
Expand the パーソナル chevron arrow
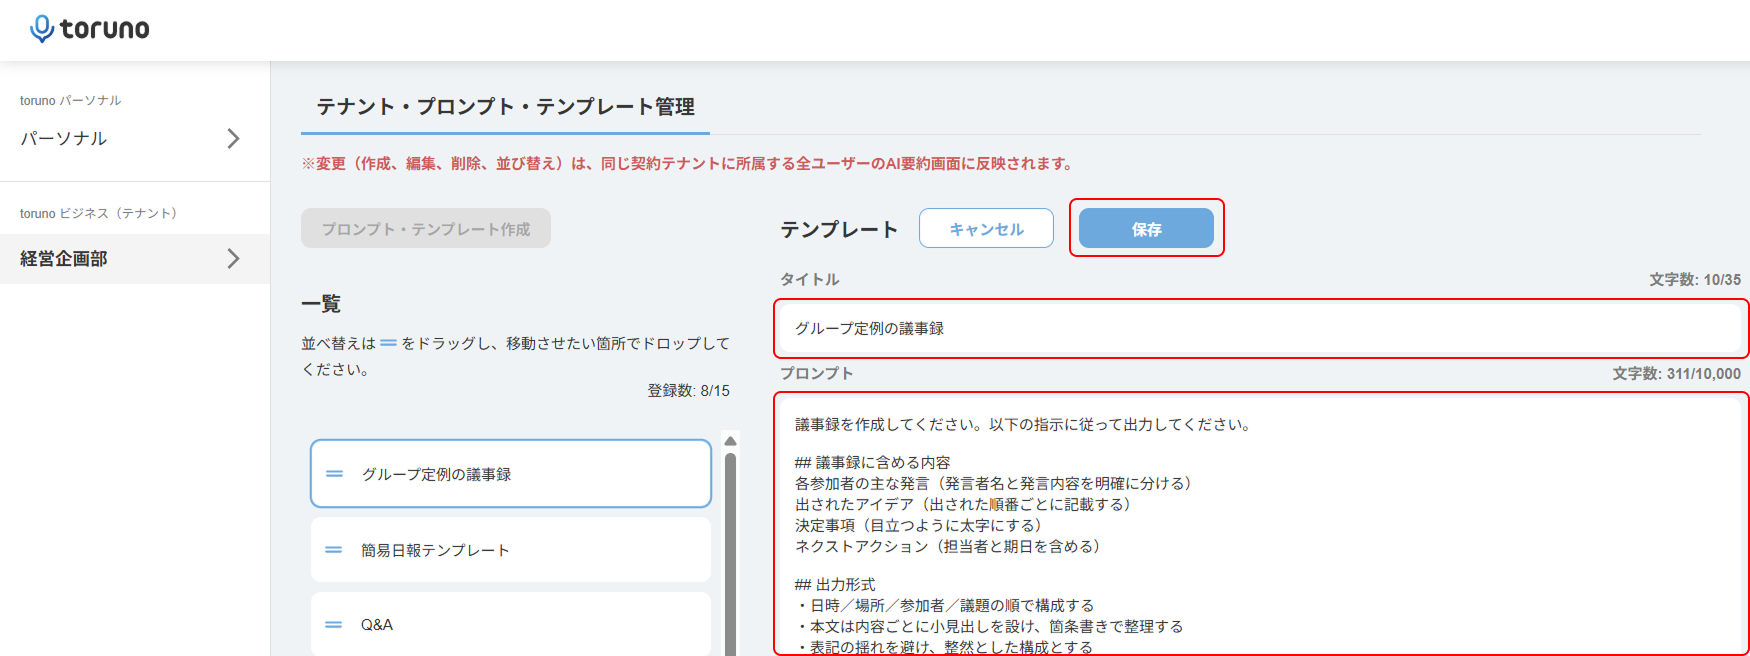pos(233,138)
